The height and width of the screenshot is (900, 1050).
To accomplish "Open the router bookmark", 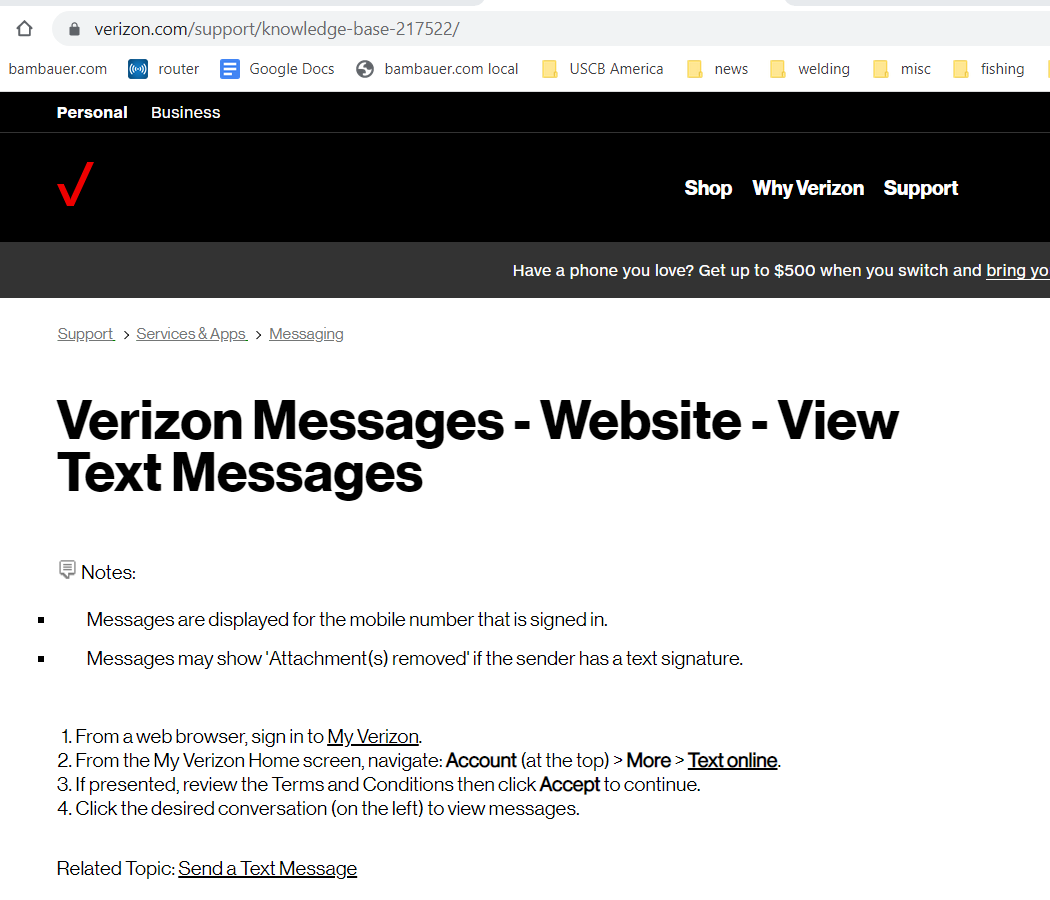I will point(164,69).
